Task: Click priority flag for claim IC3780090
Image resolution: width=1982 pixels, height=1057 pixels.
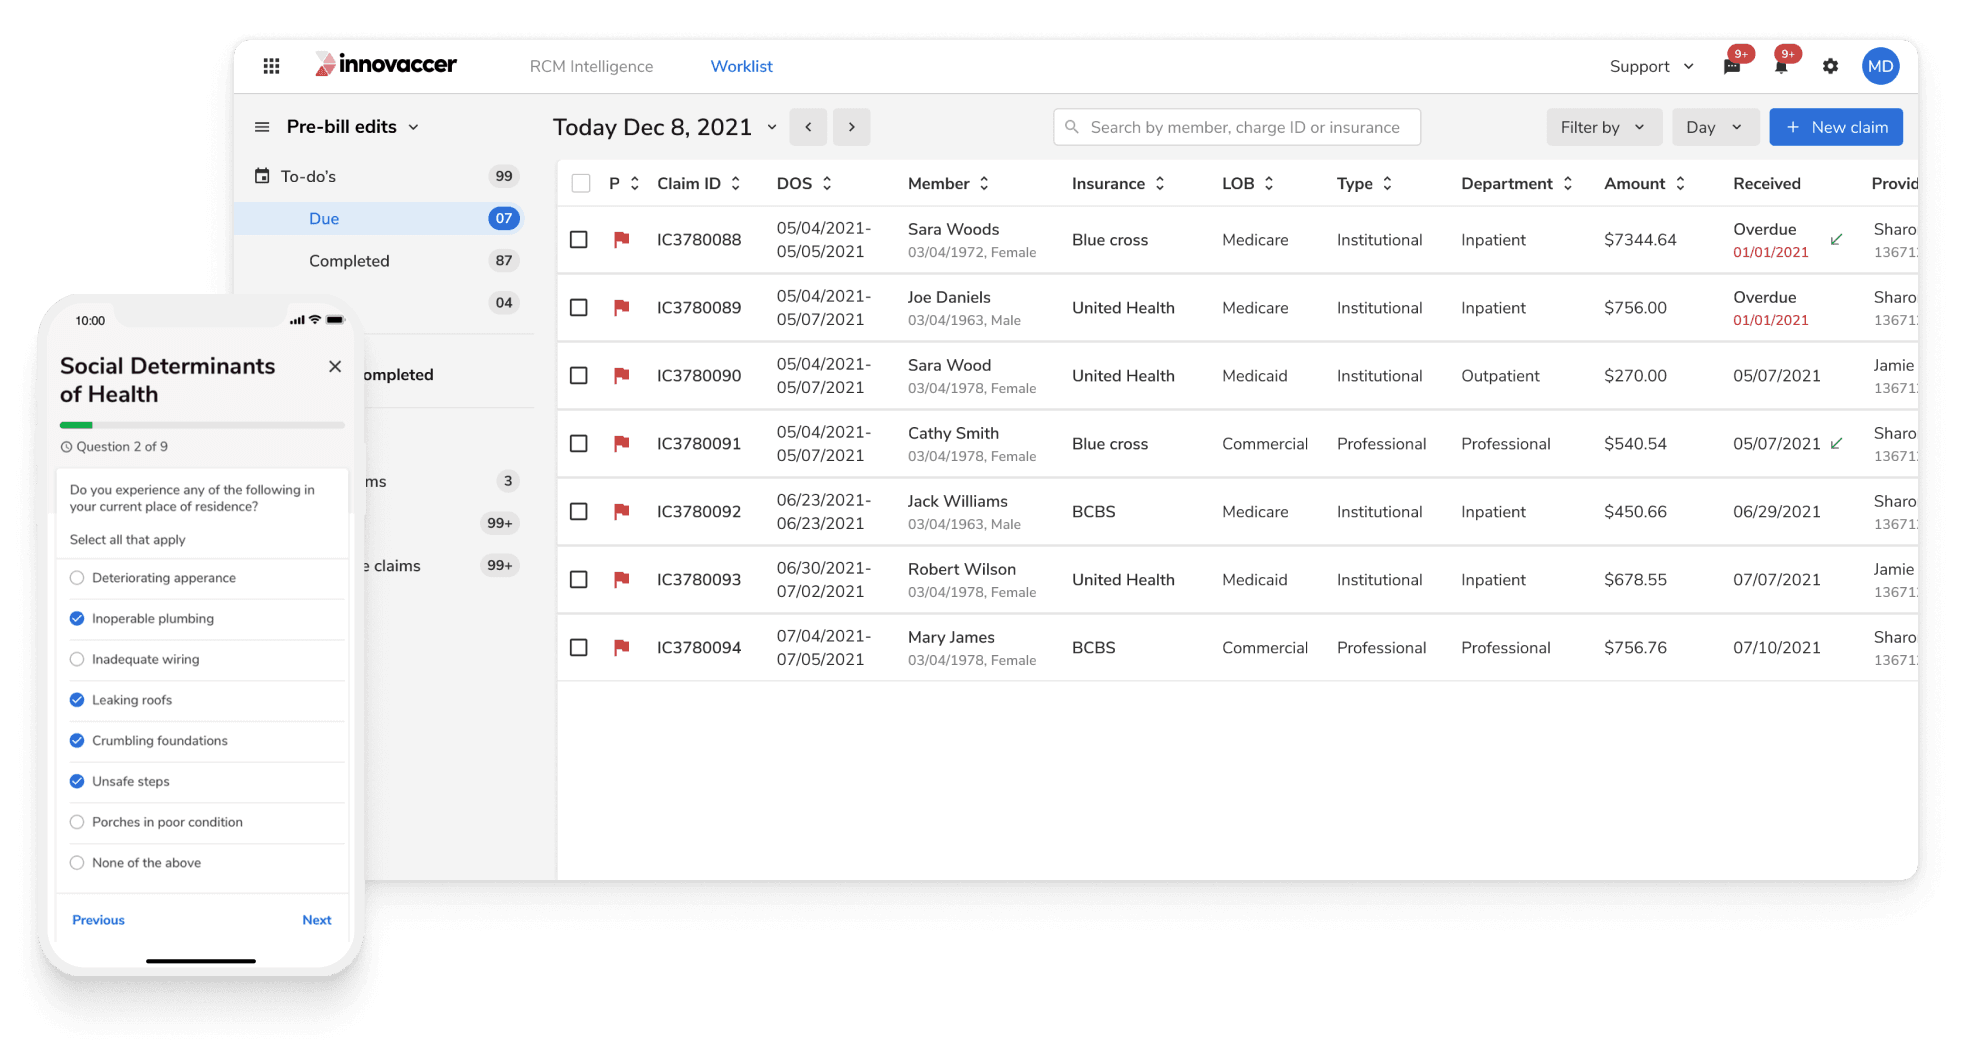Action: tap(621, 375)
